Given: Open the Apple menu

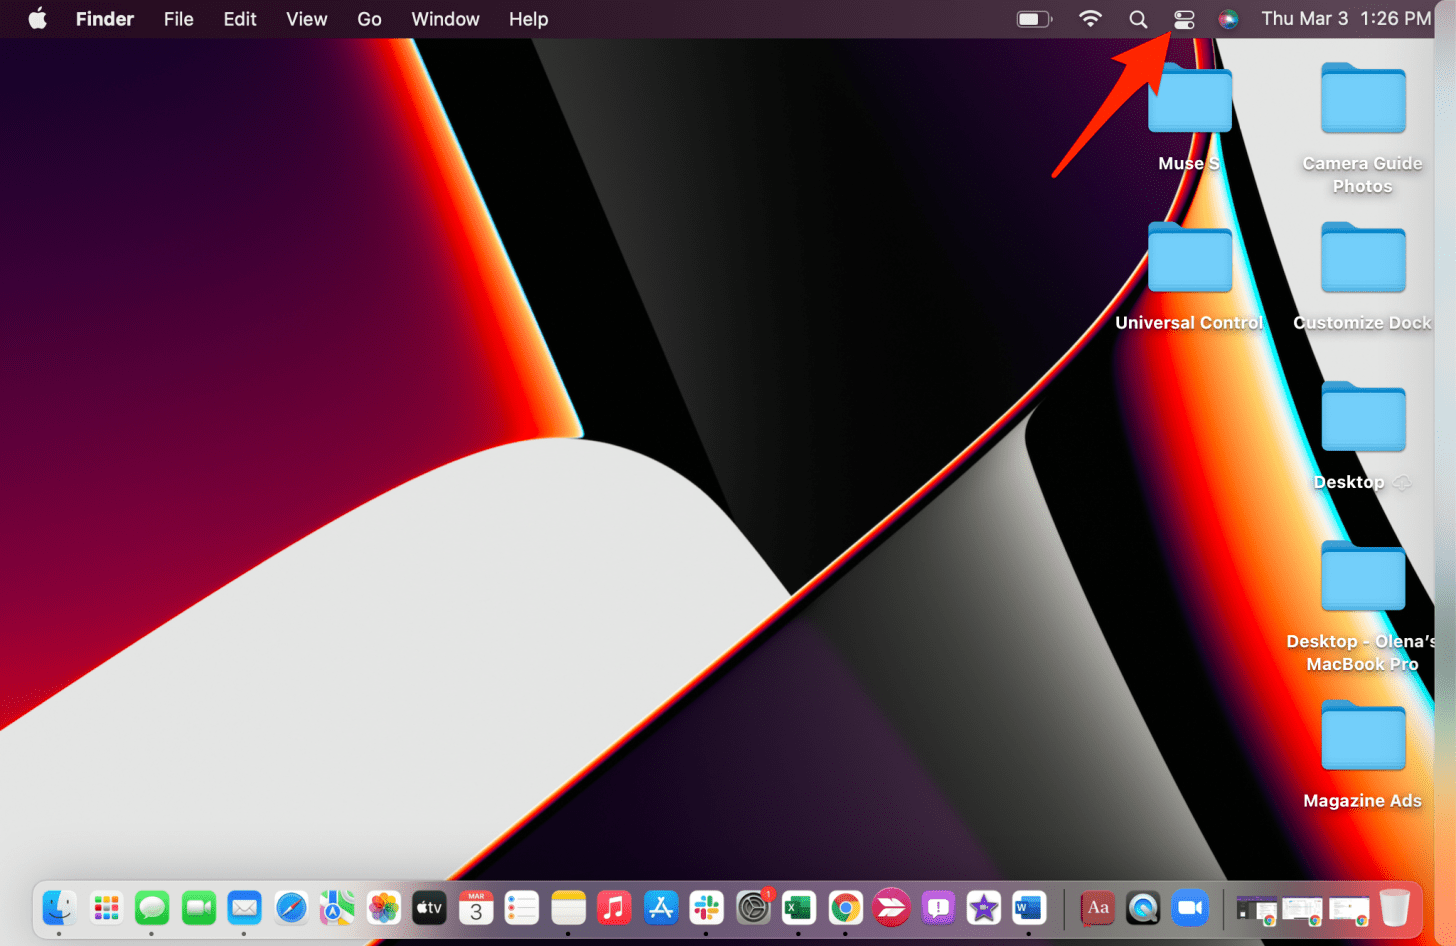Looking at the screenshot, I should point(37,18).
